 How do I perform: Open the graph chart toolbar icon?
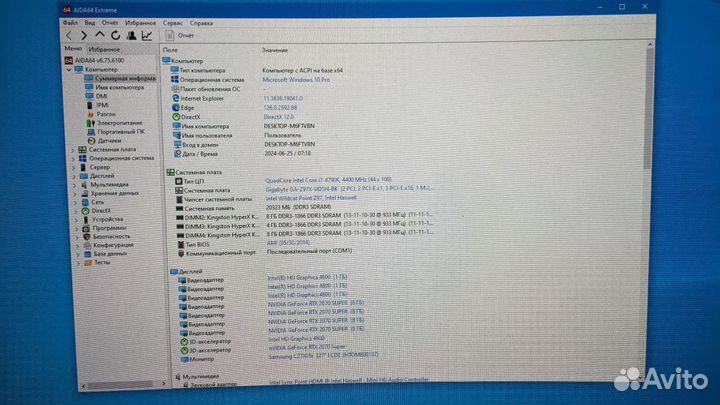click(x=147, y=35)
